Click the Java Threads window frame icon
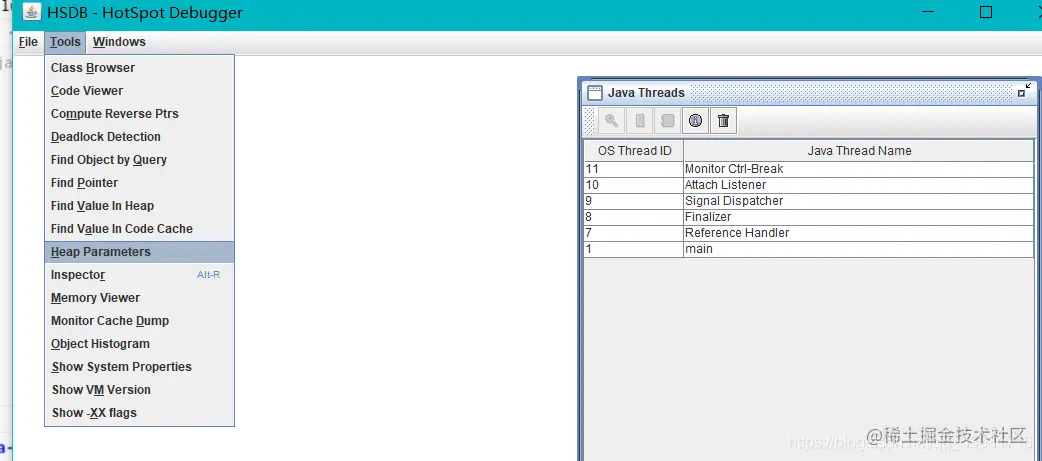Screen dimensions: 1042x461 (595, 93)
